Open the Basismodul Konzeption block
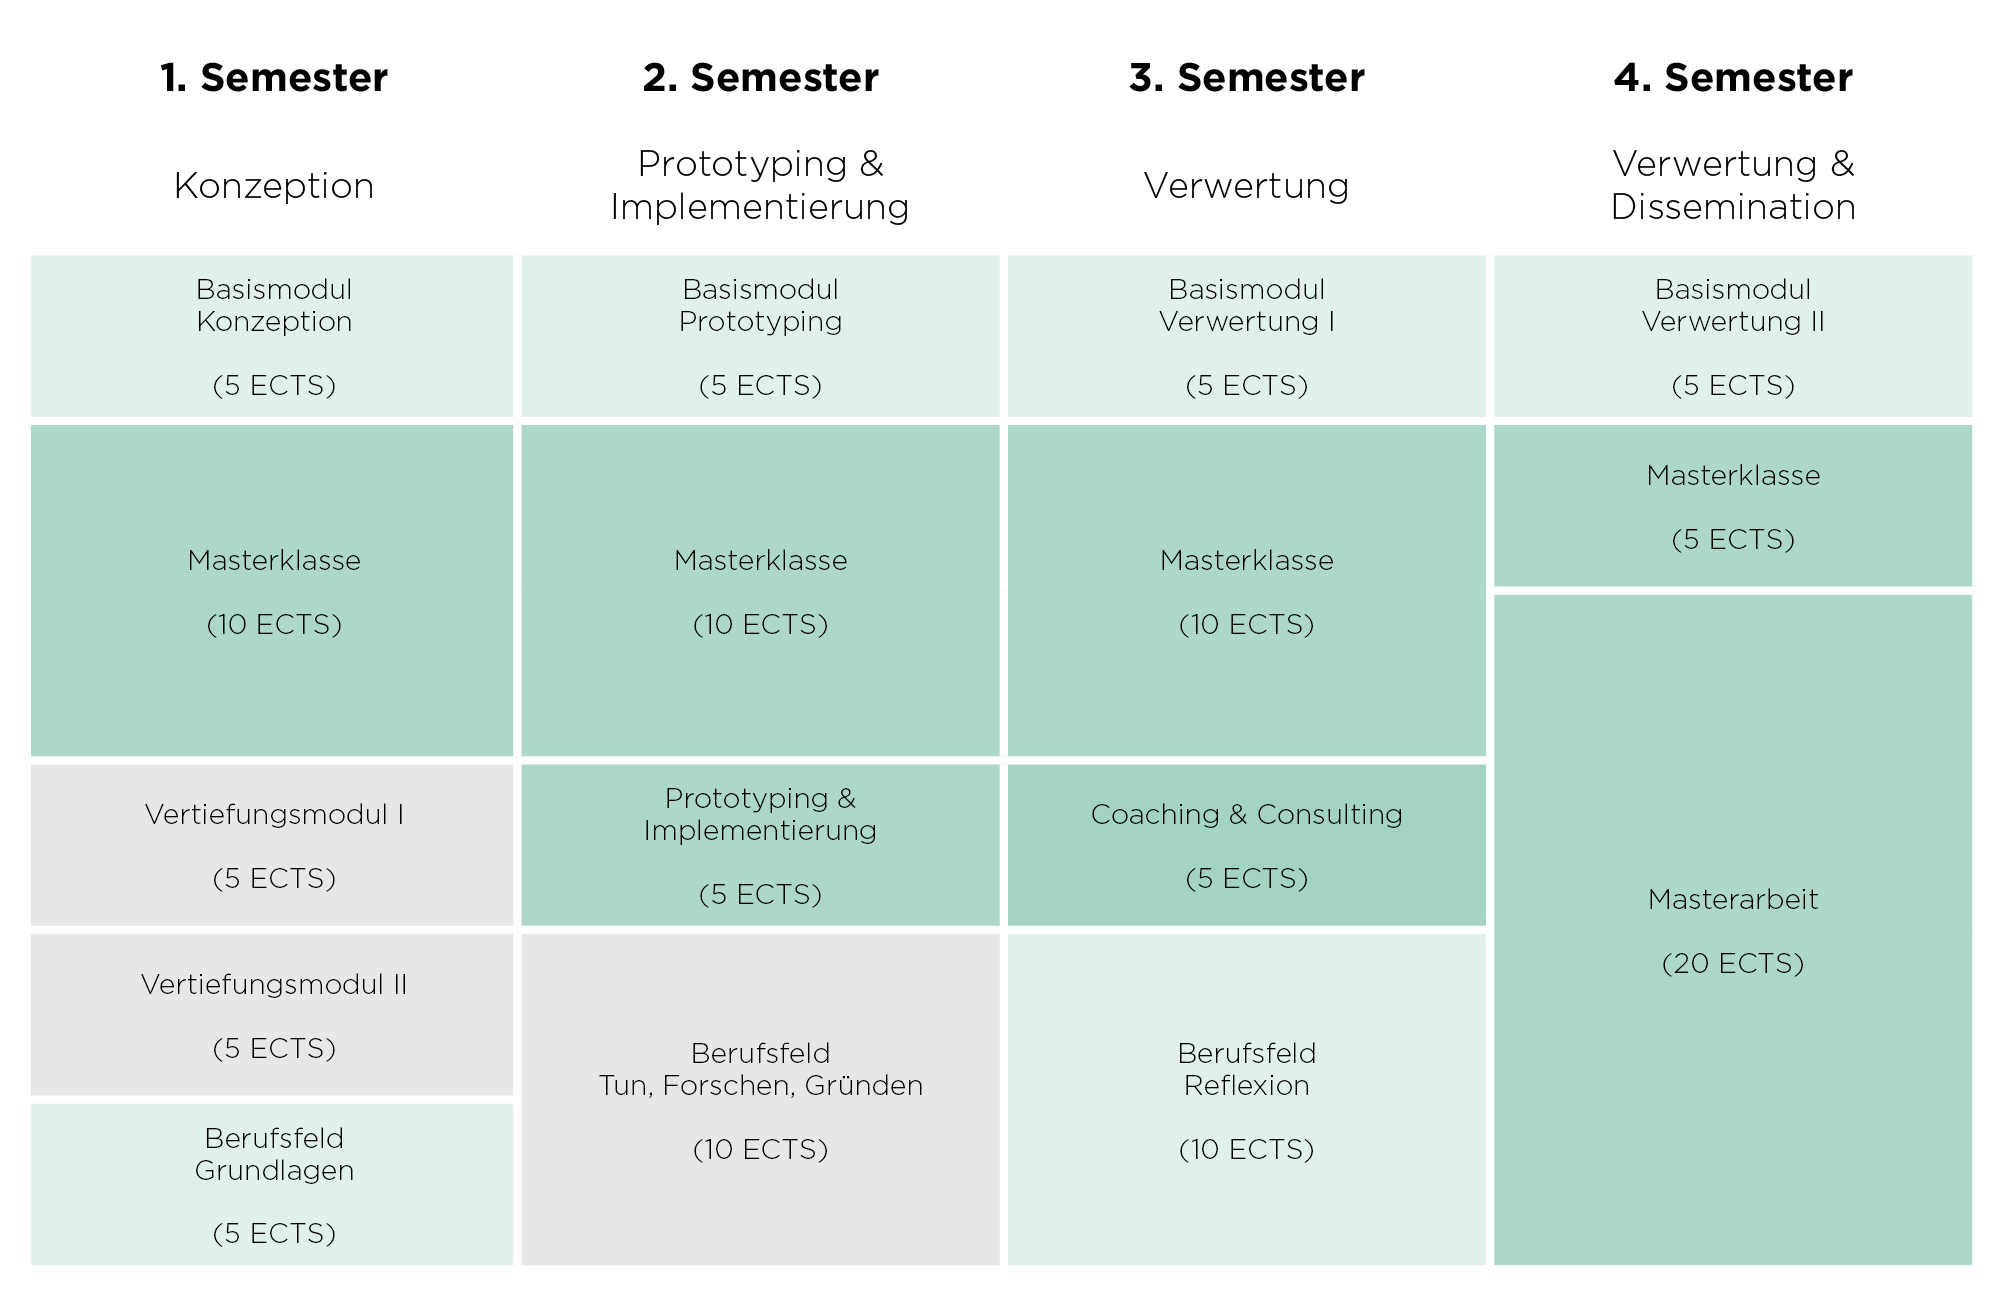Screen dimensions: 2000x1300 272,336
